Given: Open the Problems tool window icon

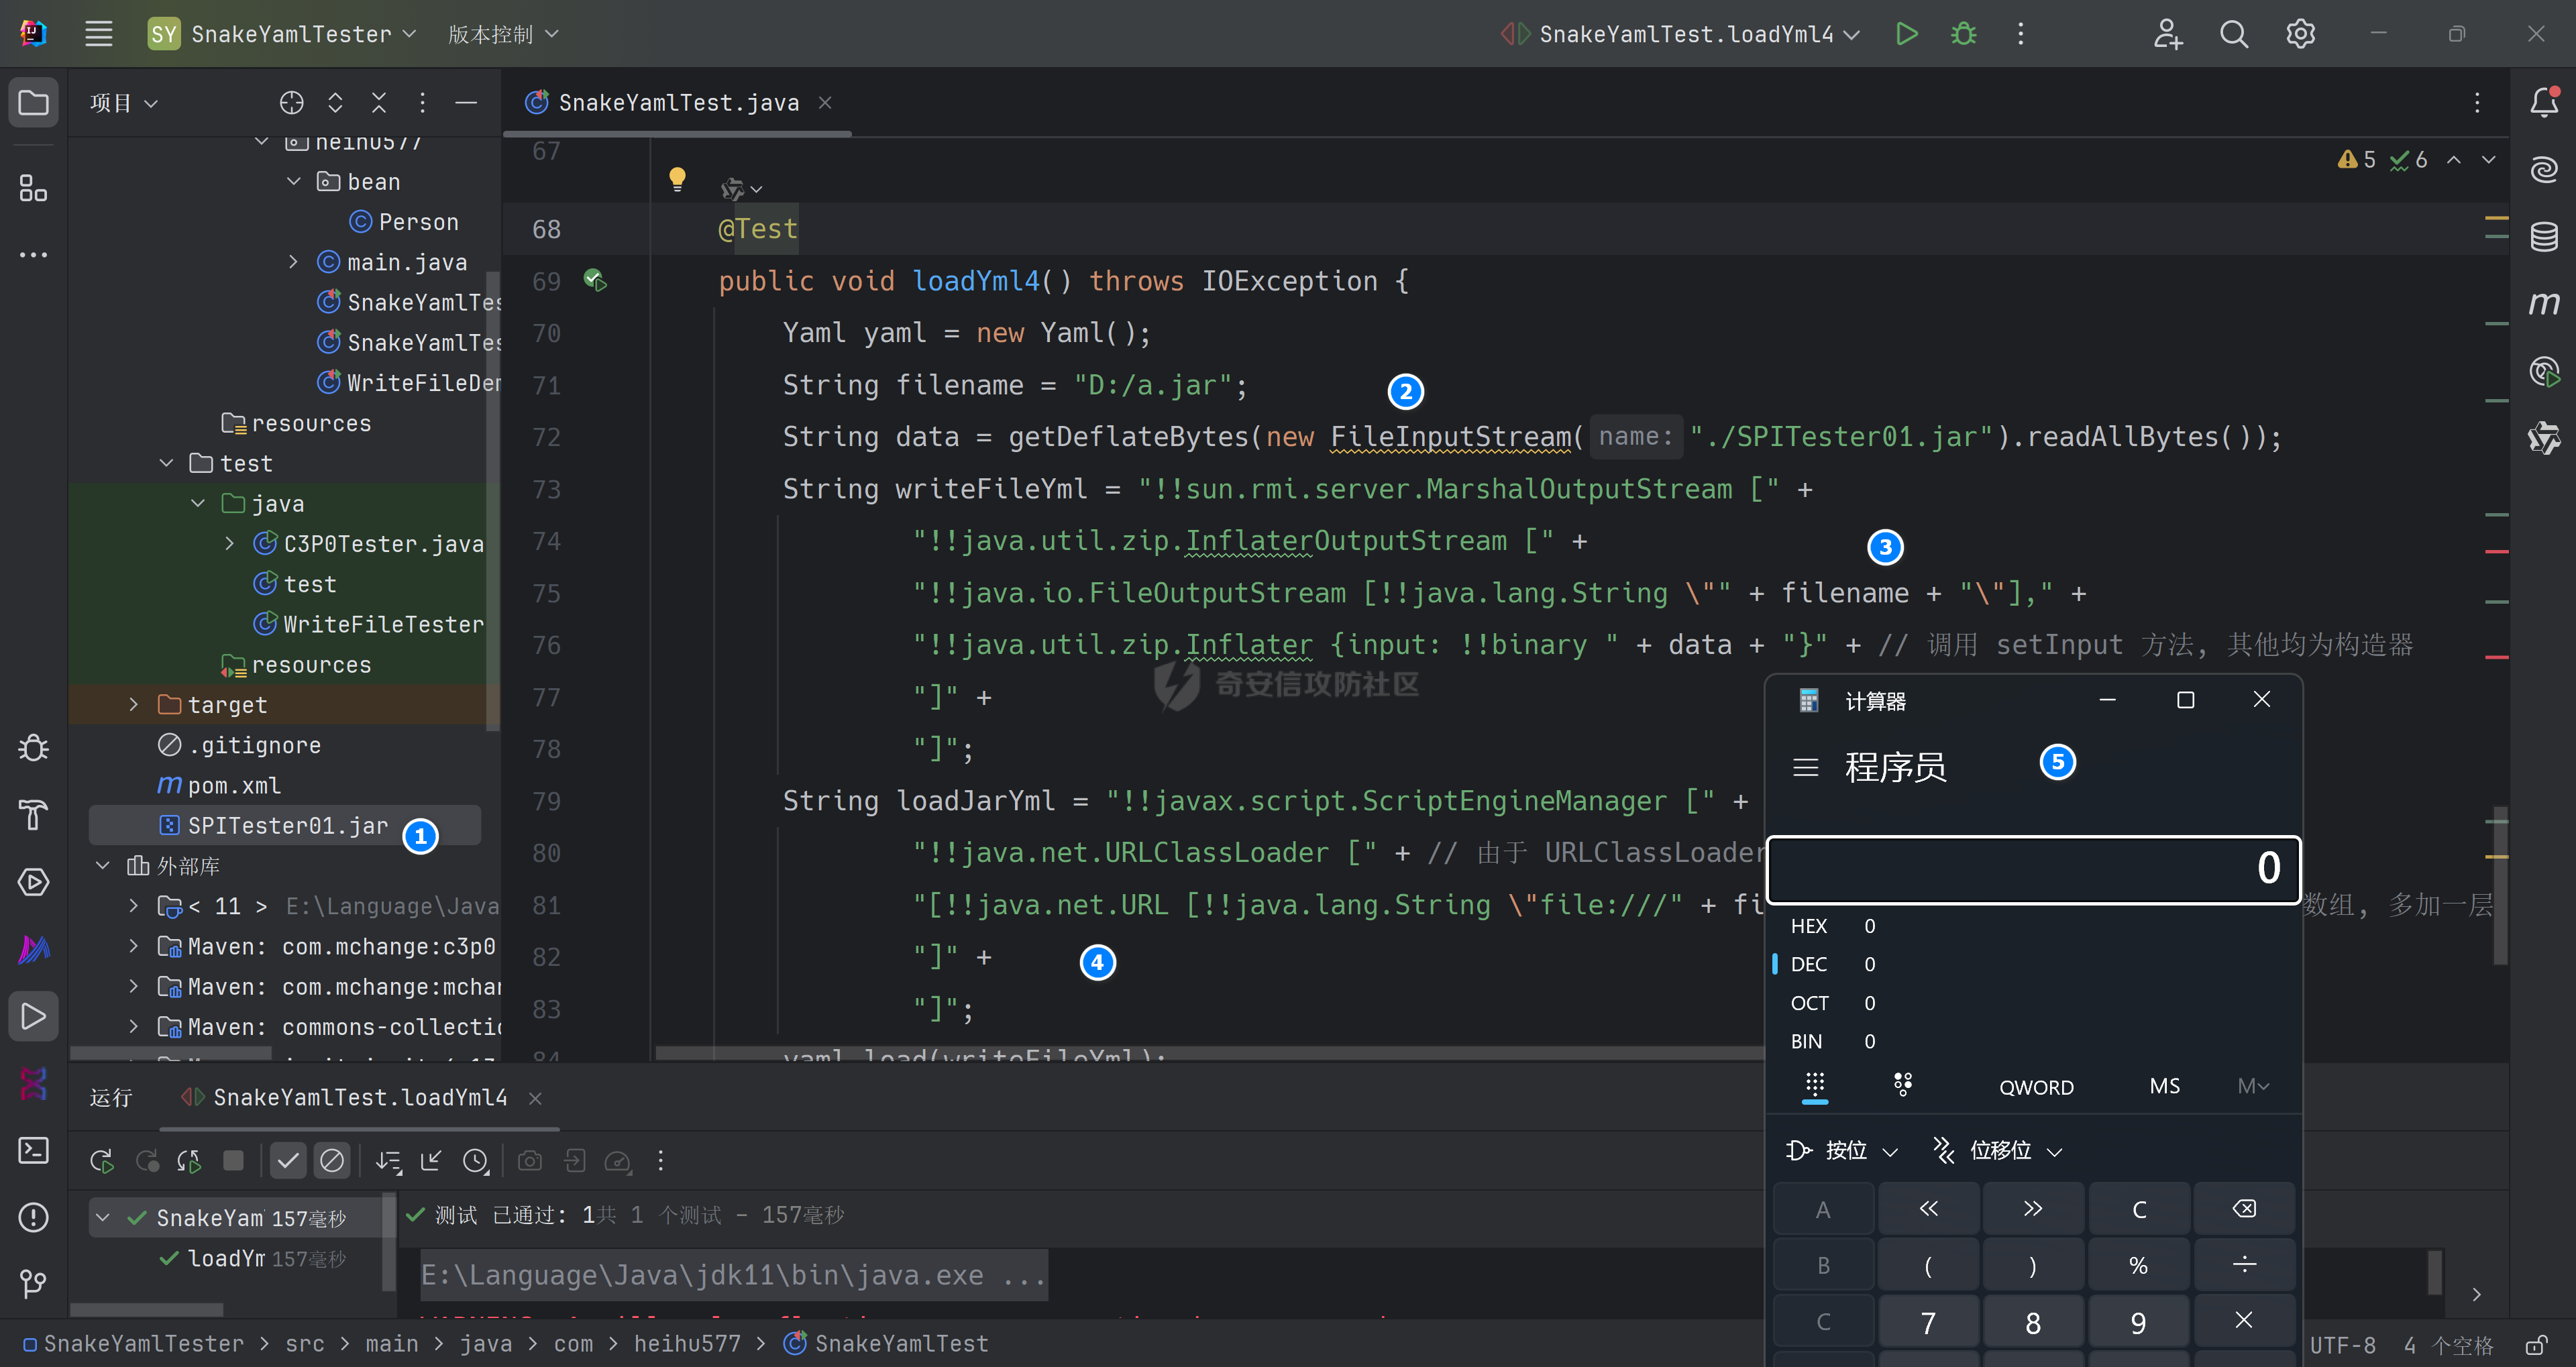Looking at the screenshot, I should (33, 1217).
